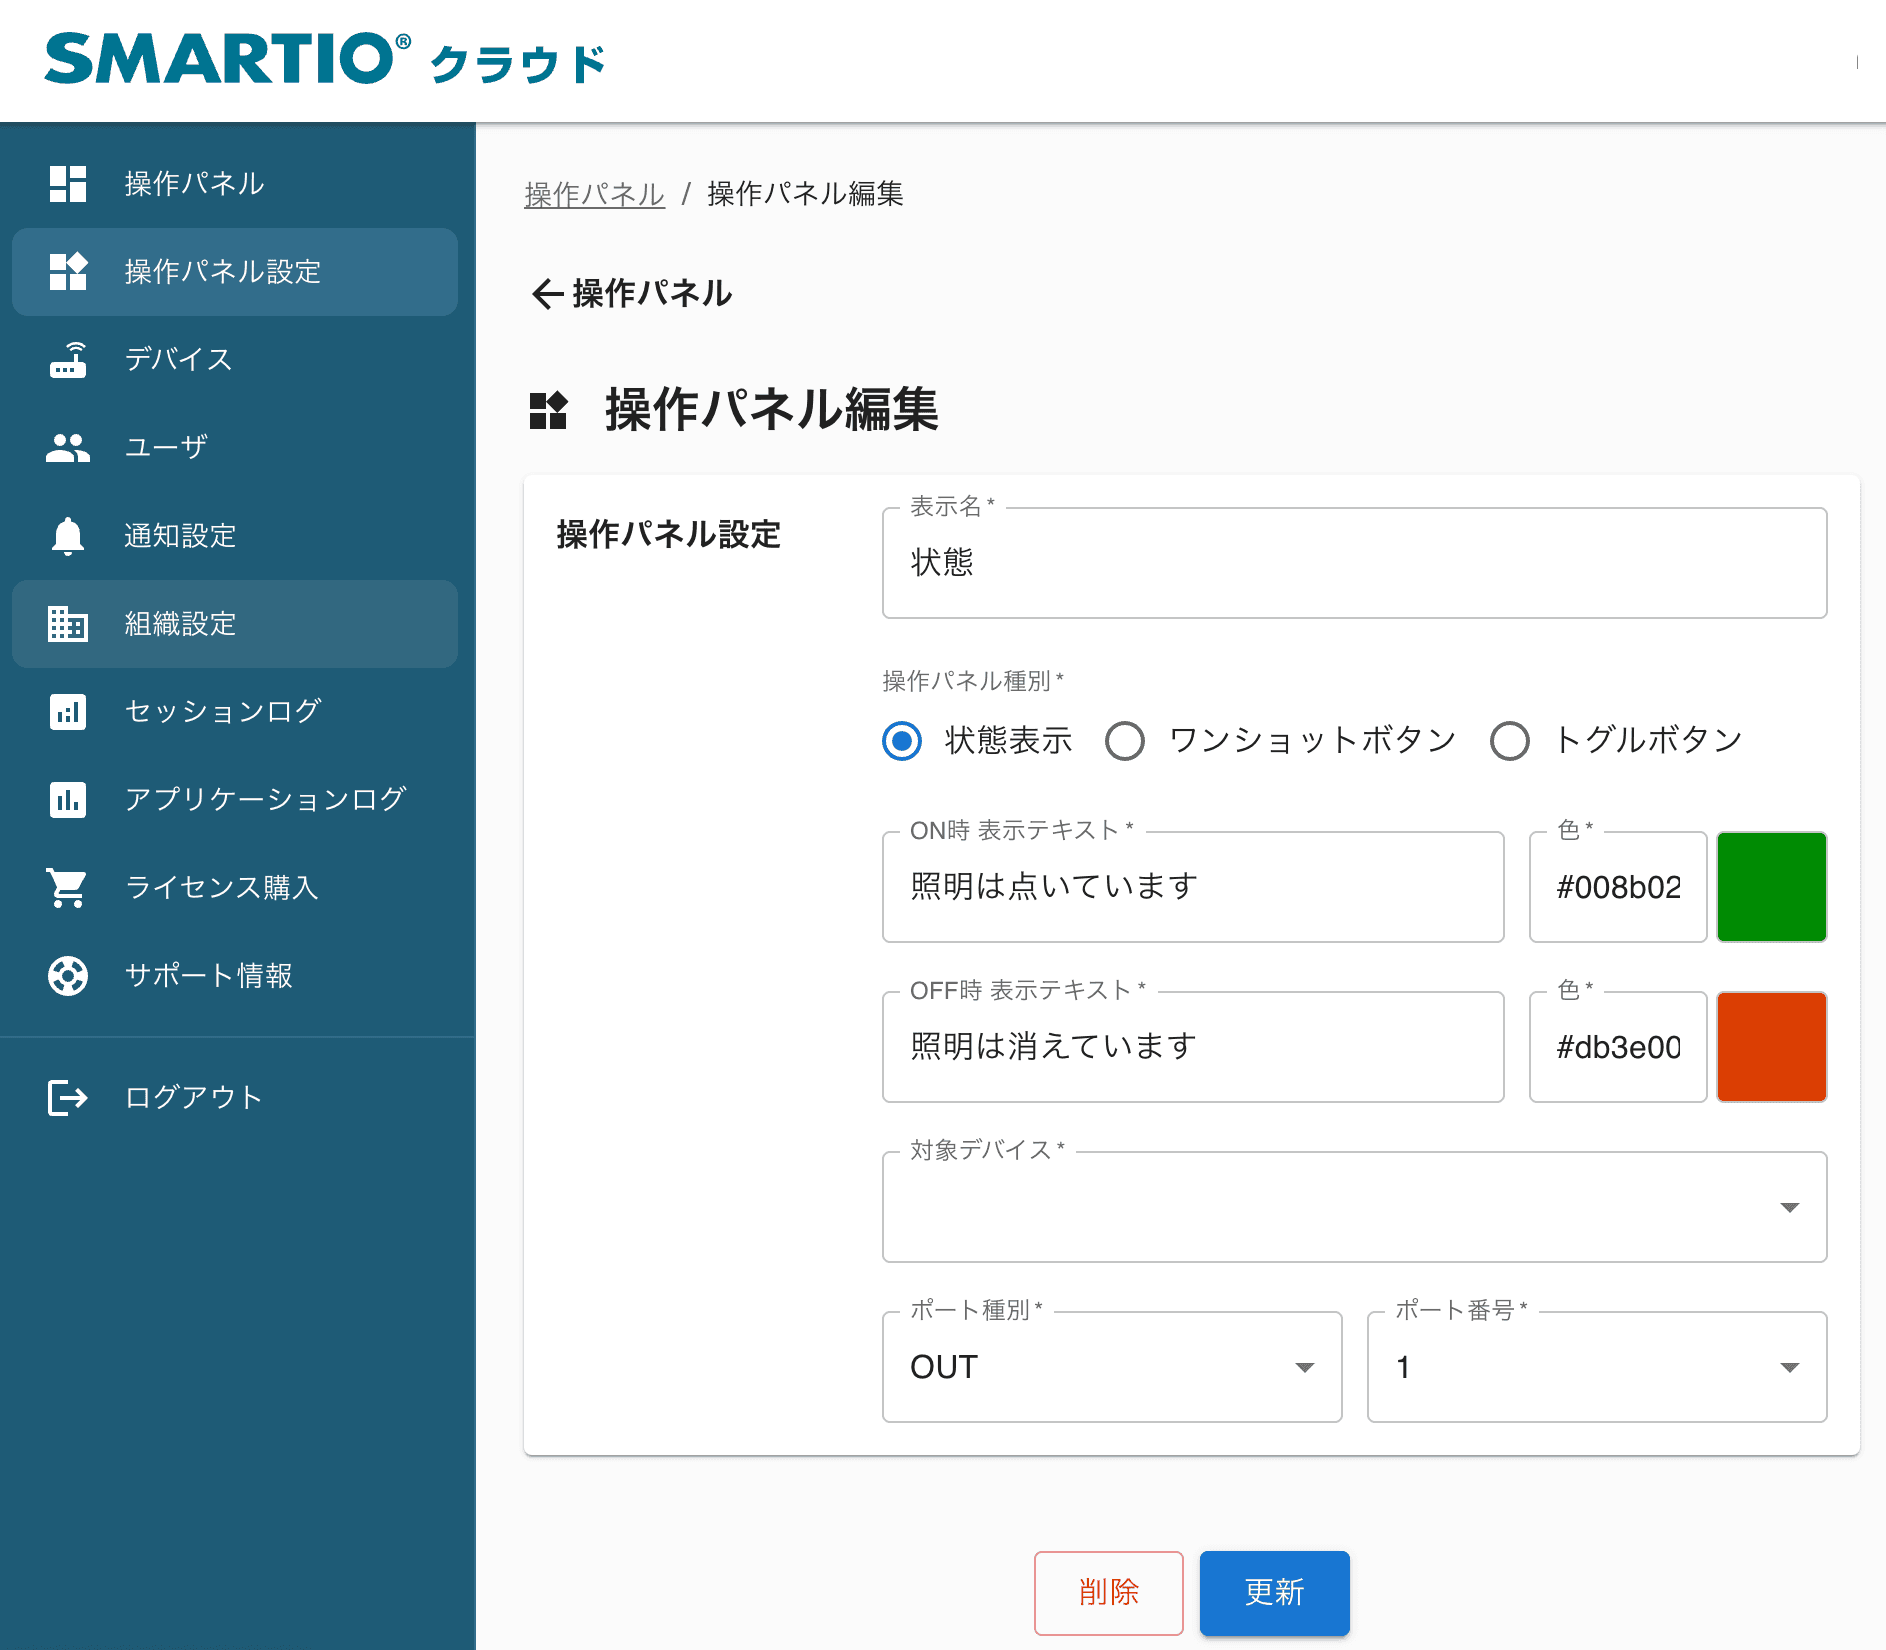Select the 状態表示 radio button
The height and width of the screenshot is (1650, 1886).
pyautogui.click(x=901, y=741)
